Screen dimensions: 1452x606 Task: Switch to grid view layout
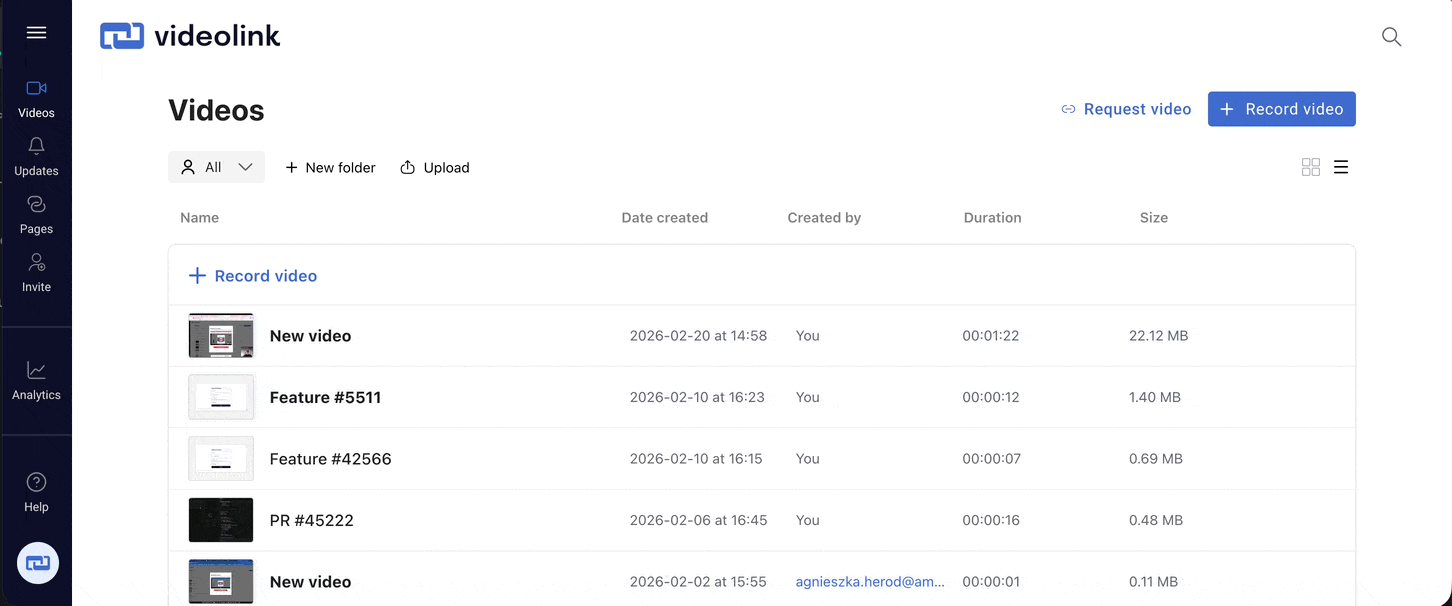click(x=1310, y=167)
